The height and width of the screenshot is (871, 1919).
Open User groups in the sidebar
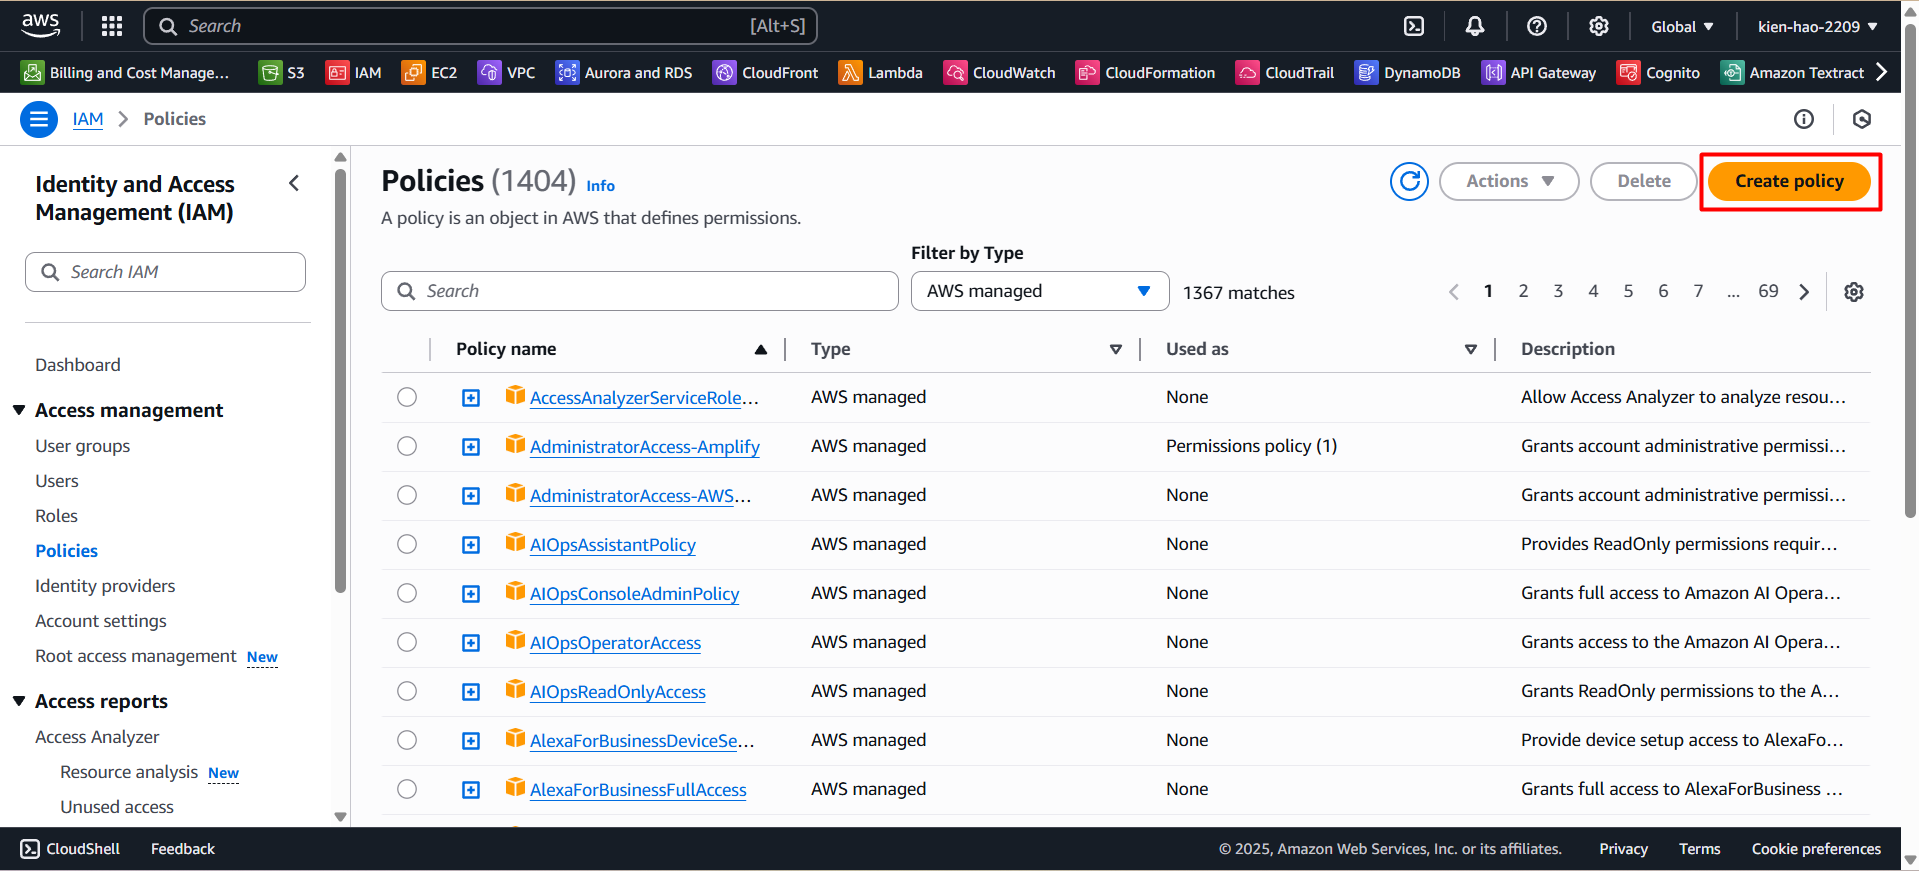83,446
